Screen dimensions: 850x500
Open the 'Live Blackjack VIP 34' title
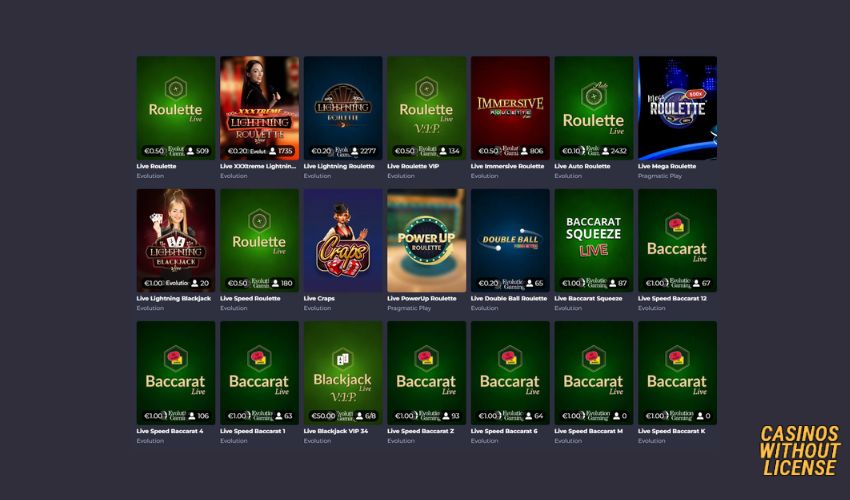click(x=336, y=431)
